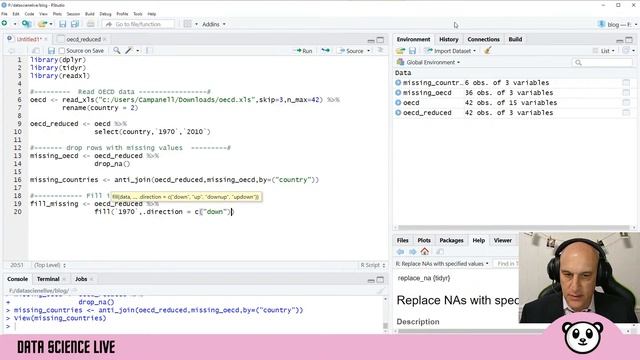Tick the checkbox for missing_oecd data row

[626, 93]
